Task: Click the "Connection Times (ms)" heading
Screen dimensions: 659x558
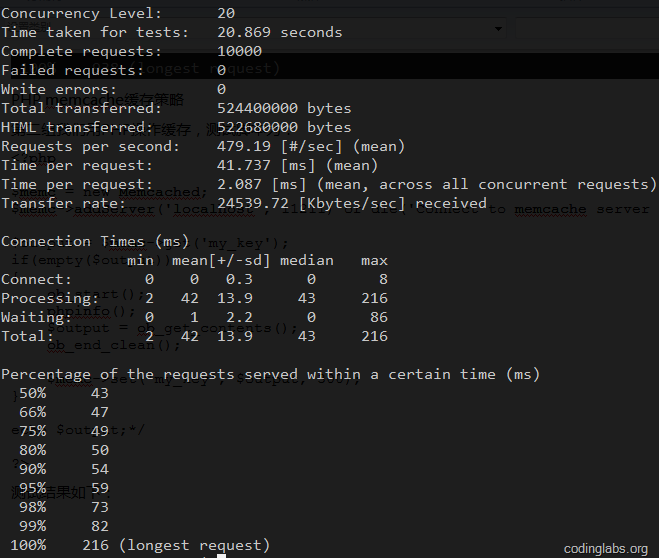Action: coord(95,242)
